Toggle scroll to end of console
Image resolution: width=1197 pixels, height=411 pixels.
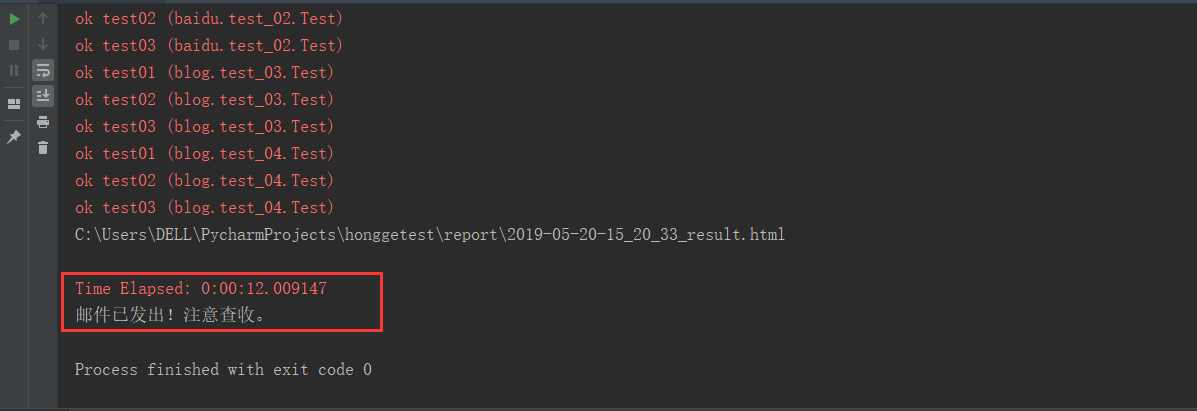pos(43,96)
